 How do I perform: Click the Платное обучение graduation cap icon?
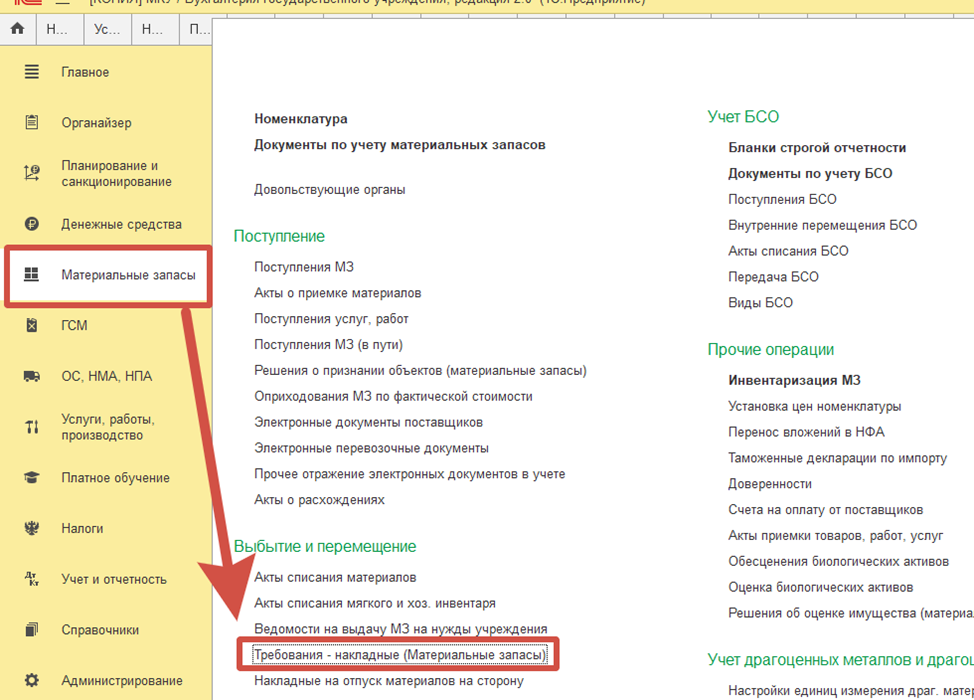32,478
